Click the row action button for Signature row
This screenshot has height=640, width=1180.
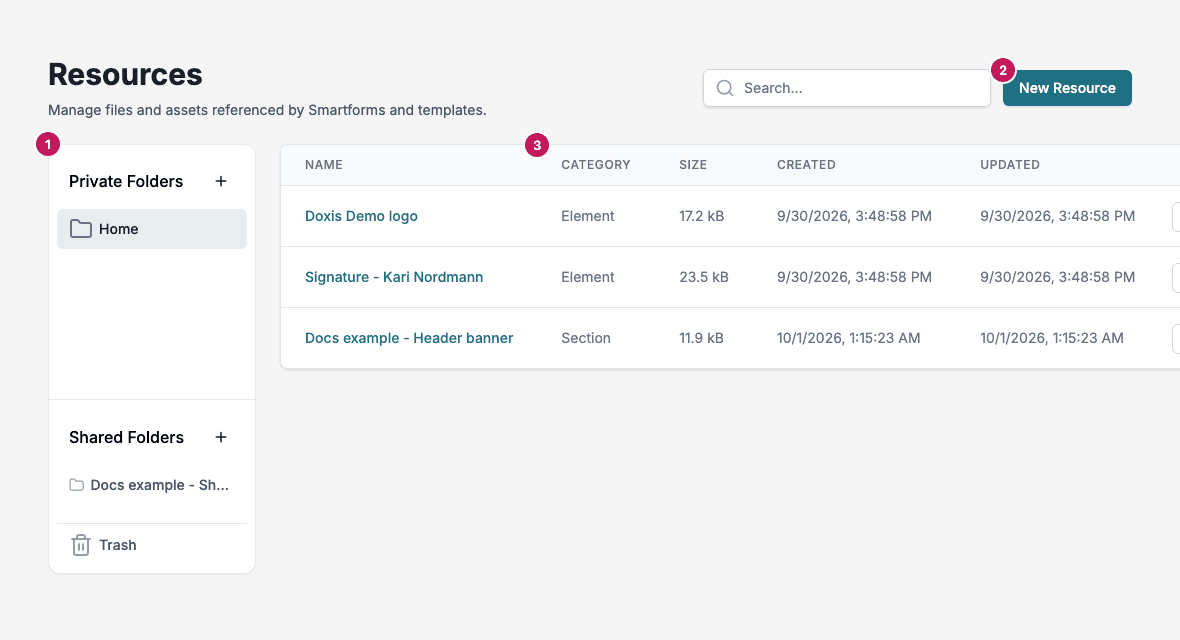[1176, 278]
